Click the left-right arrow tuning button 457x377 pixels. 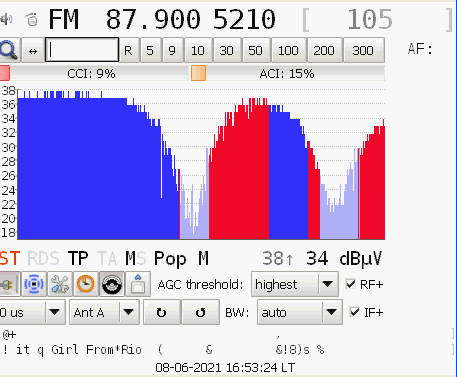tap(33, 51)
